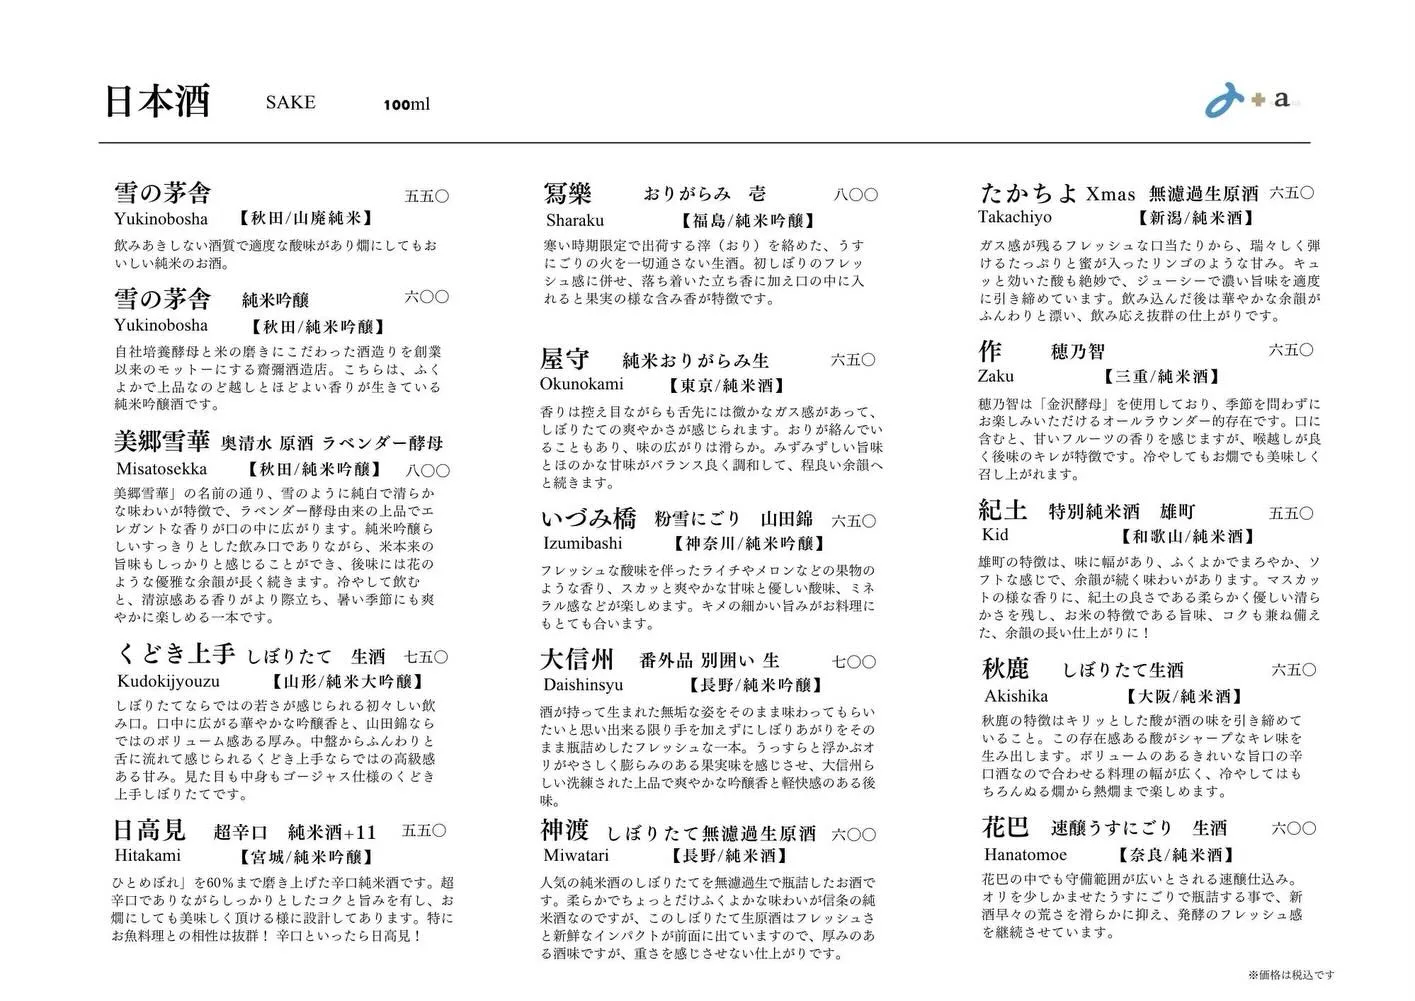The image size is (1415, 1001).
Task: Click the 日本酒 title heading
Action: 158,101
